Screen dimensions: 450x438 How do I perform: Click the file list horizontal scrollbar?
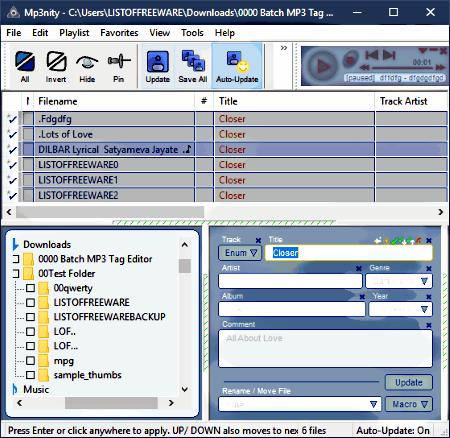click(110, 212)
